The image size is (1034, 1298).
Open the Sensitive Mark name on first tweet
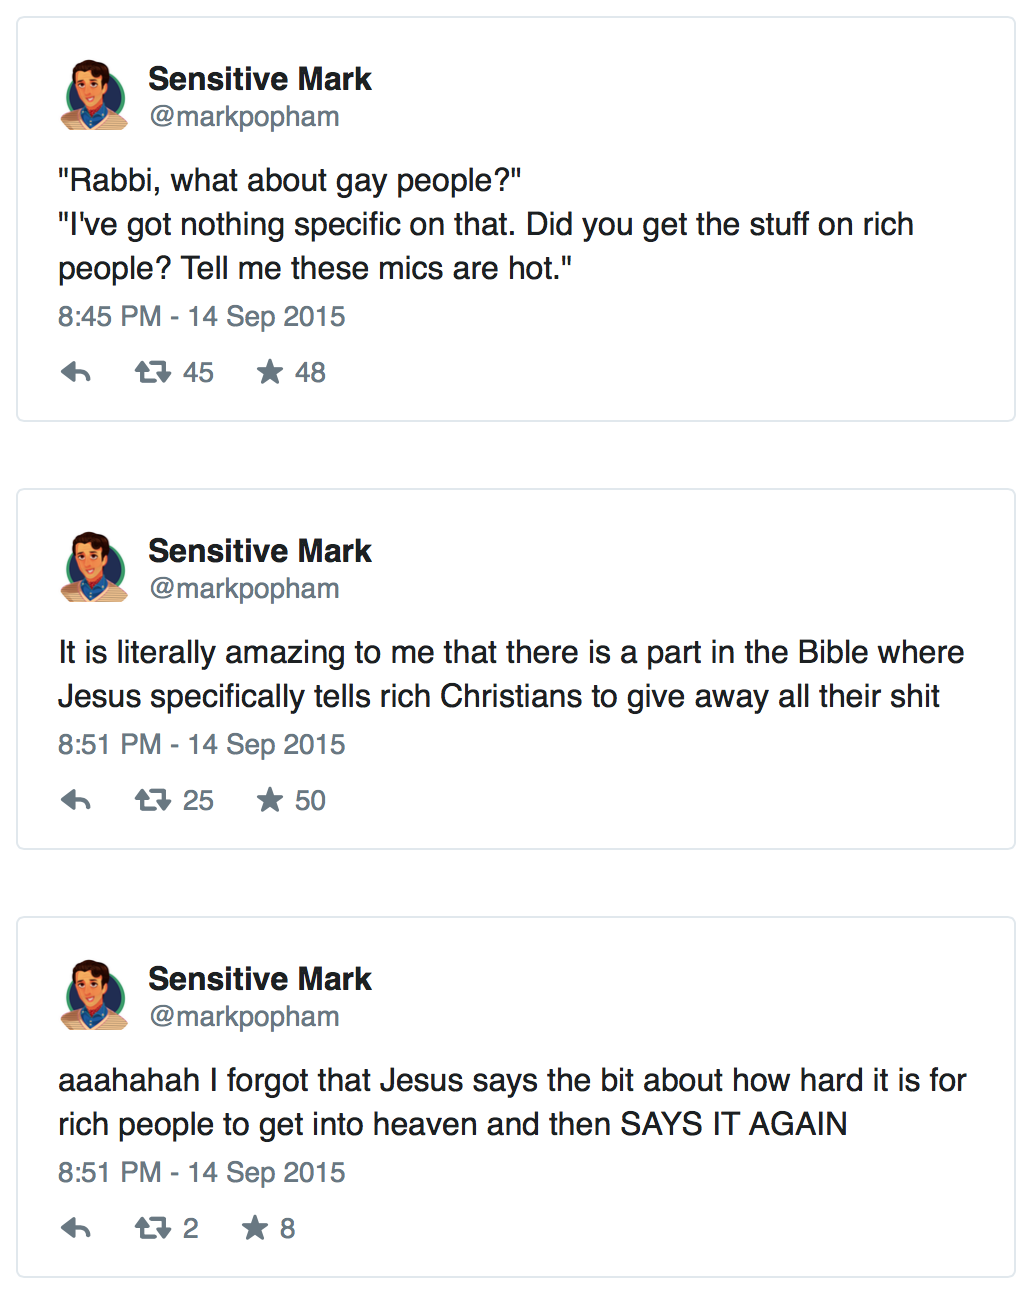coord(259,79)
